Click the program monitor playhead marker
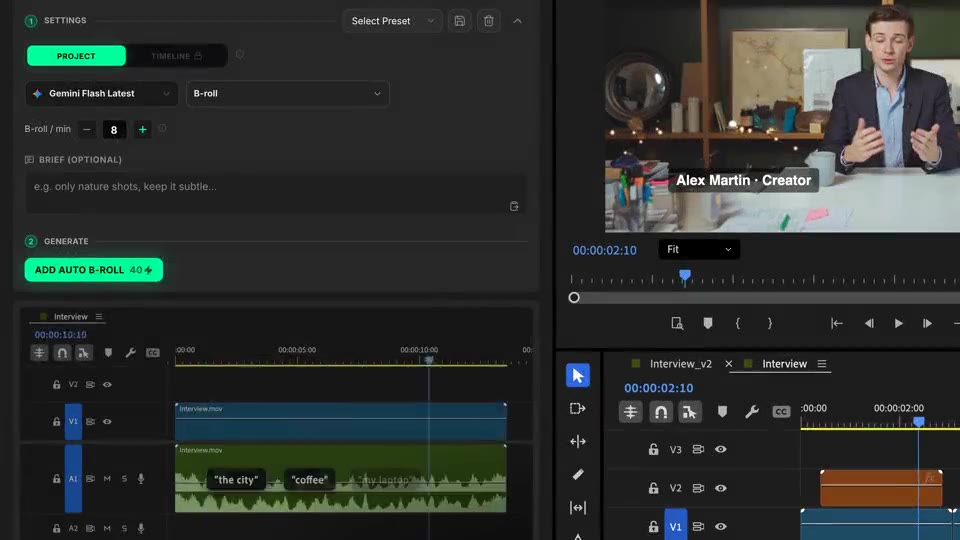 [685, 276]
